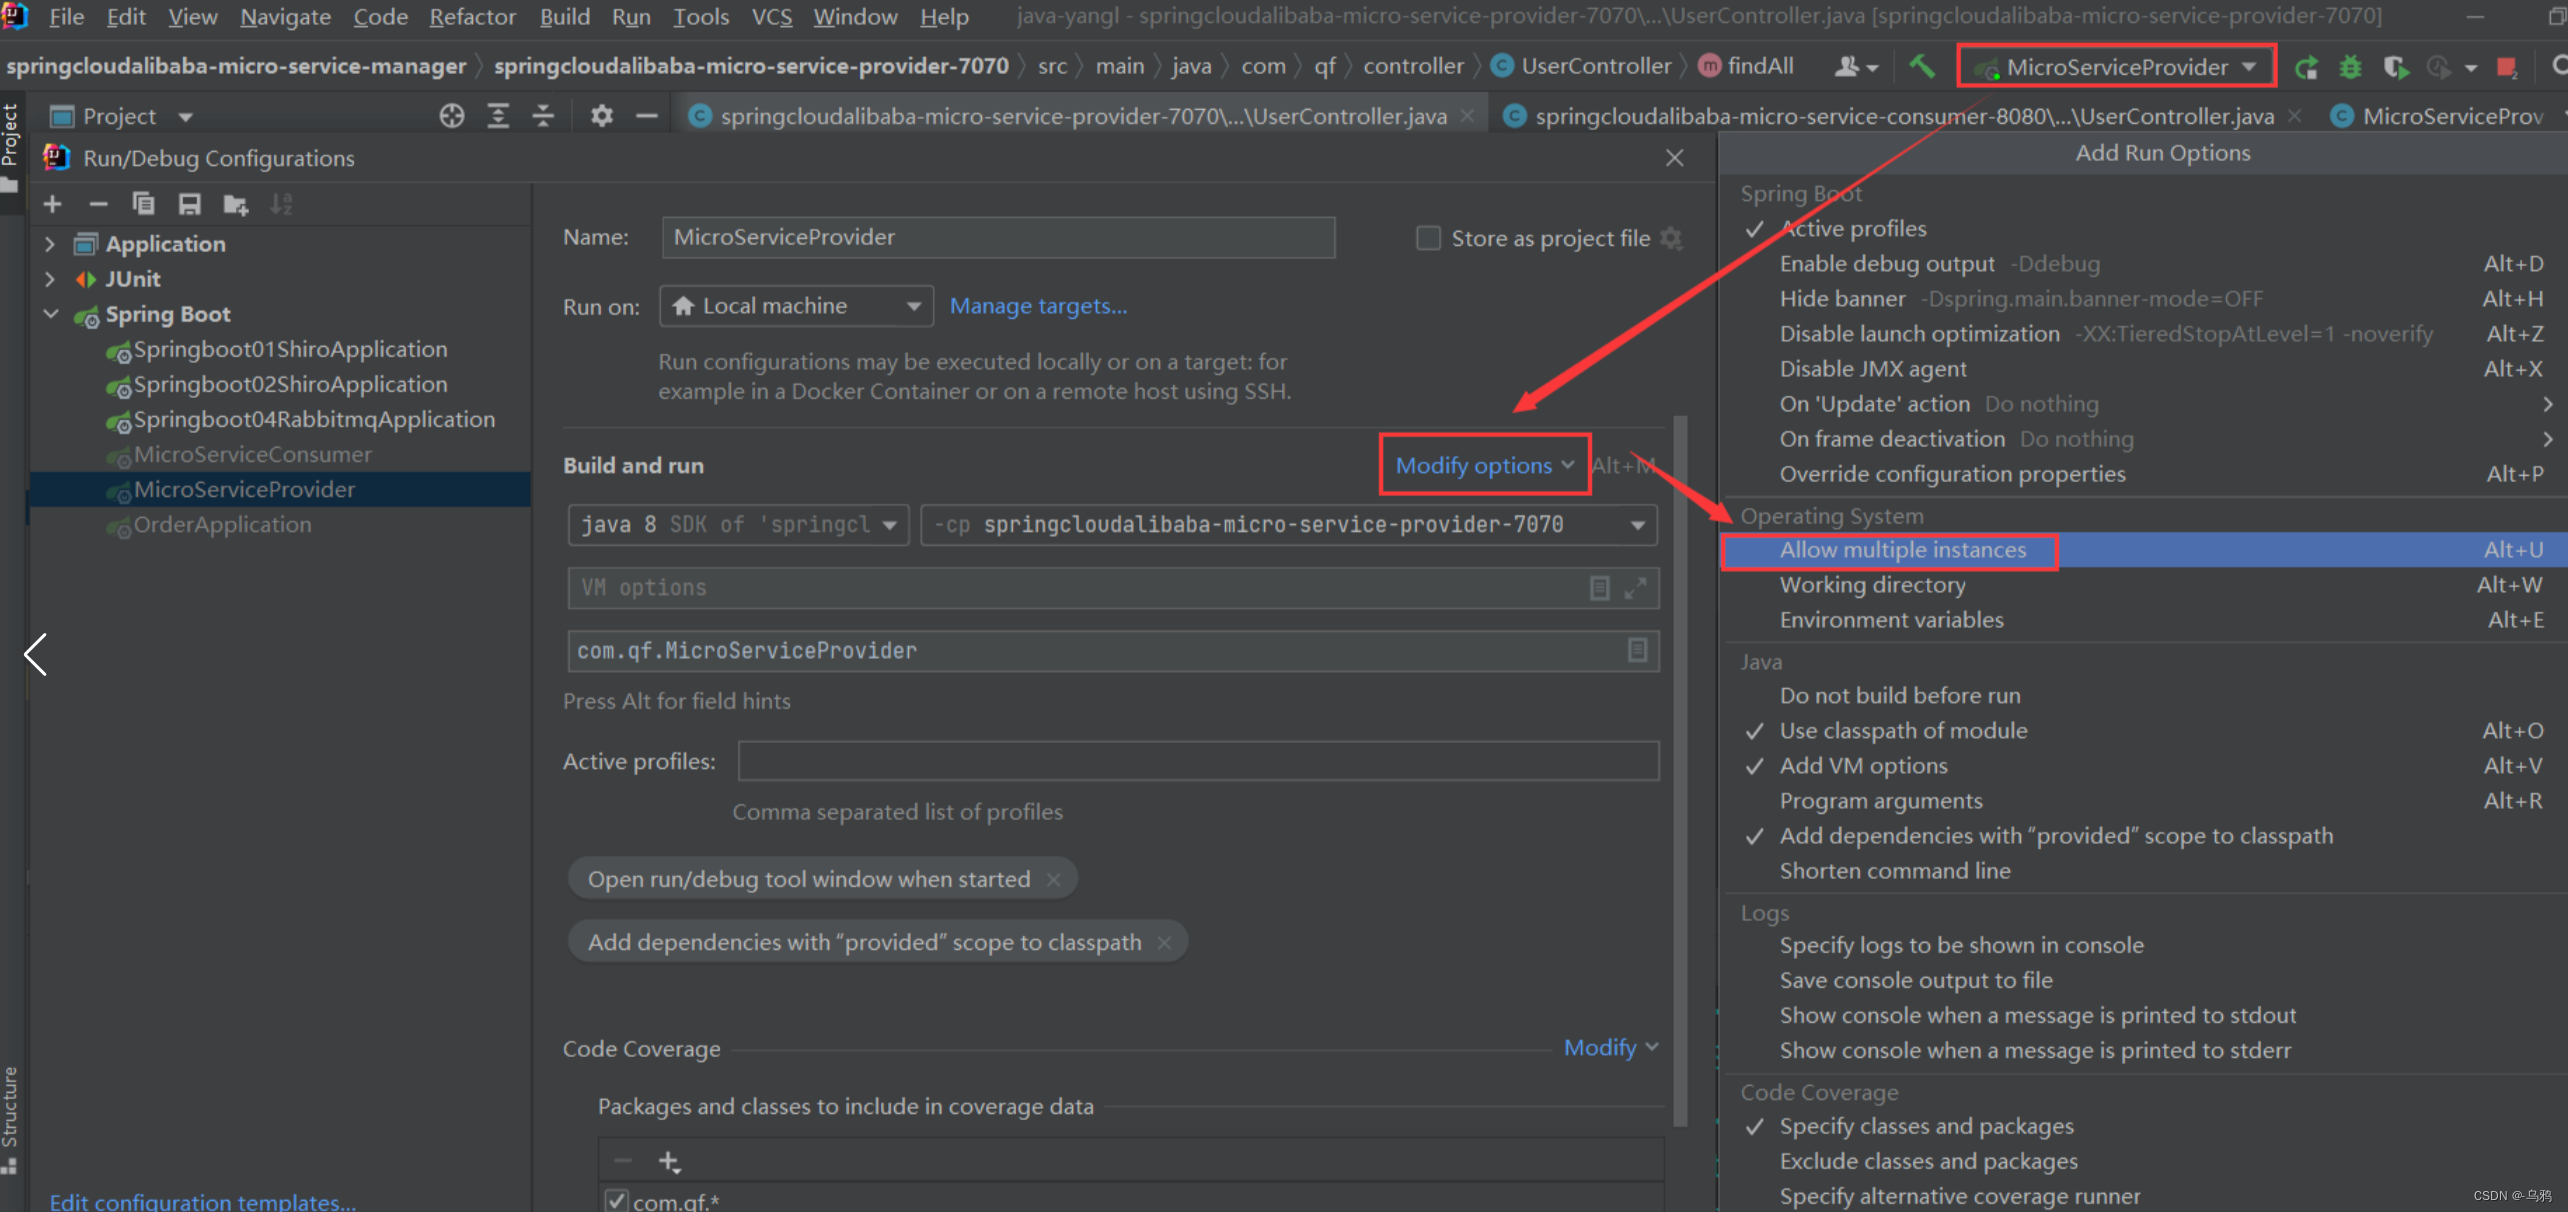Image resolution: width=2568 pixels, height=1212 pixels.
Task: Add package to coverage plus icon
Action: pos(669,1161)
